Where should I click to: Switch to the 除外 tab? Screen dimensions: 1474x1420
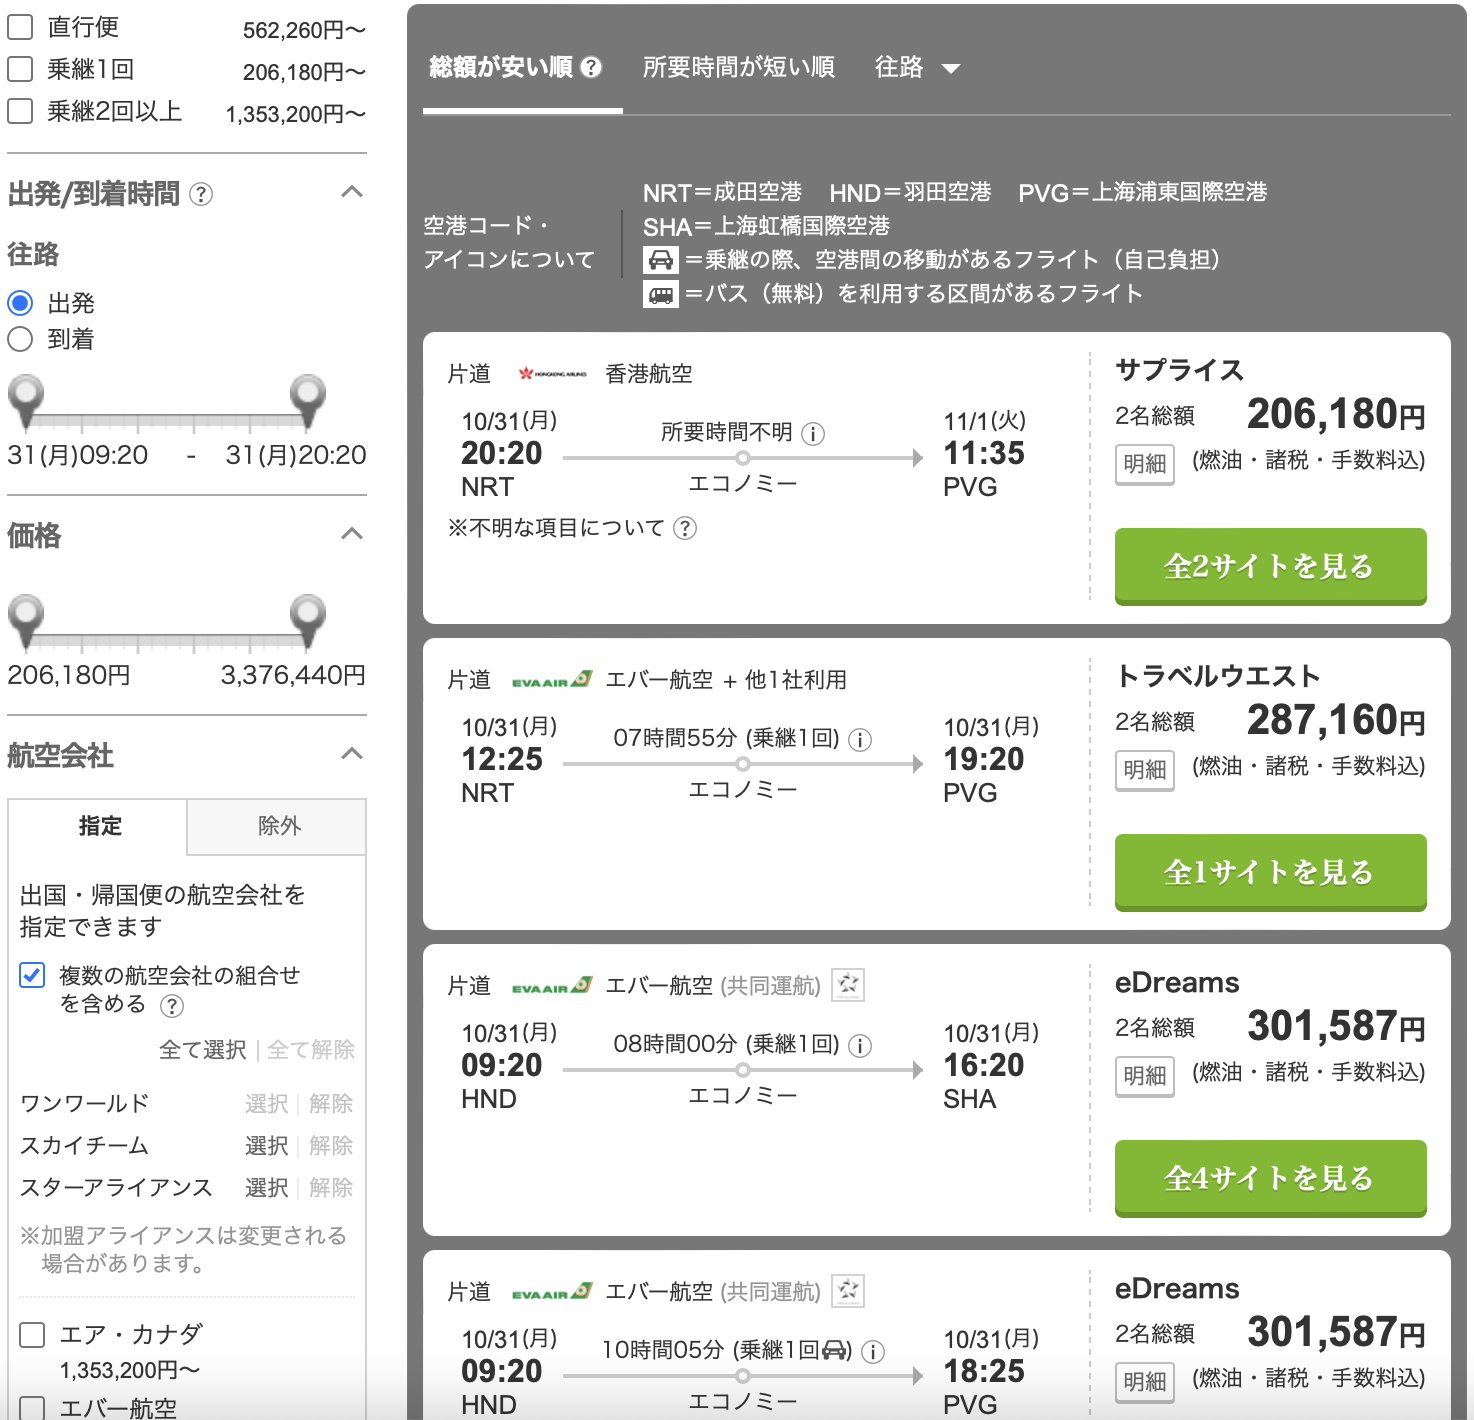[277, 826]
